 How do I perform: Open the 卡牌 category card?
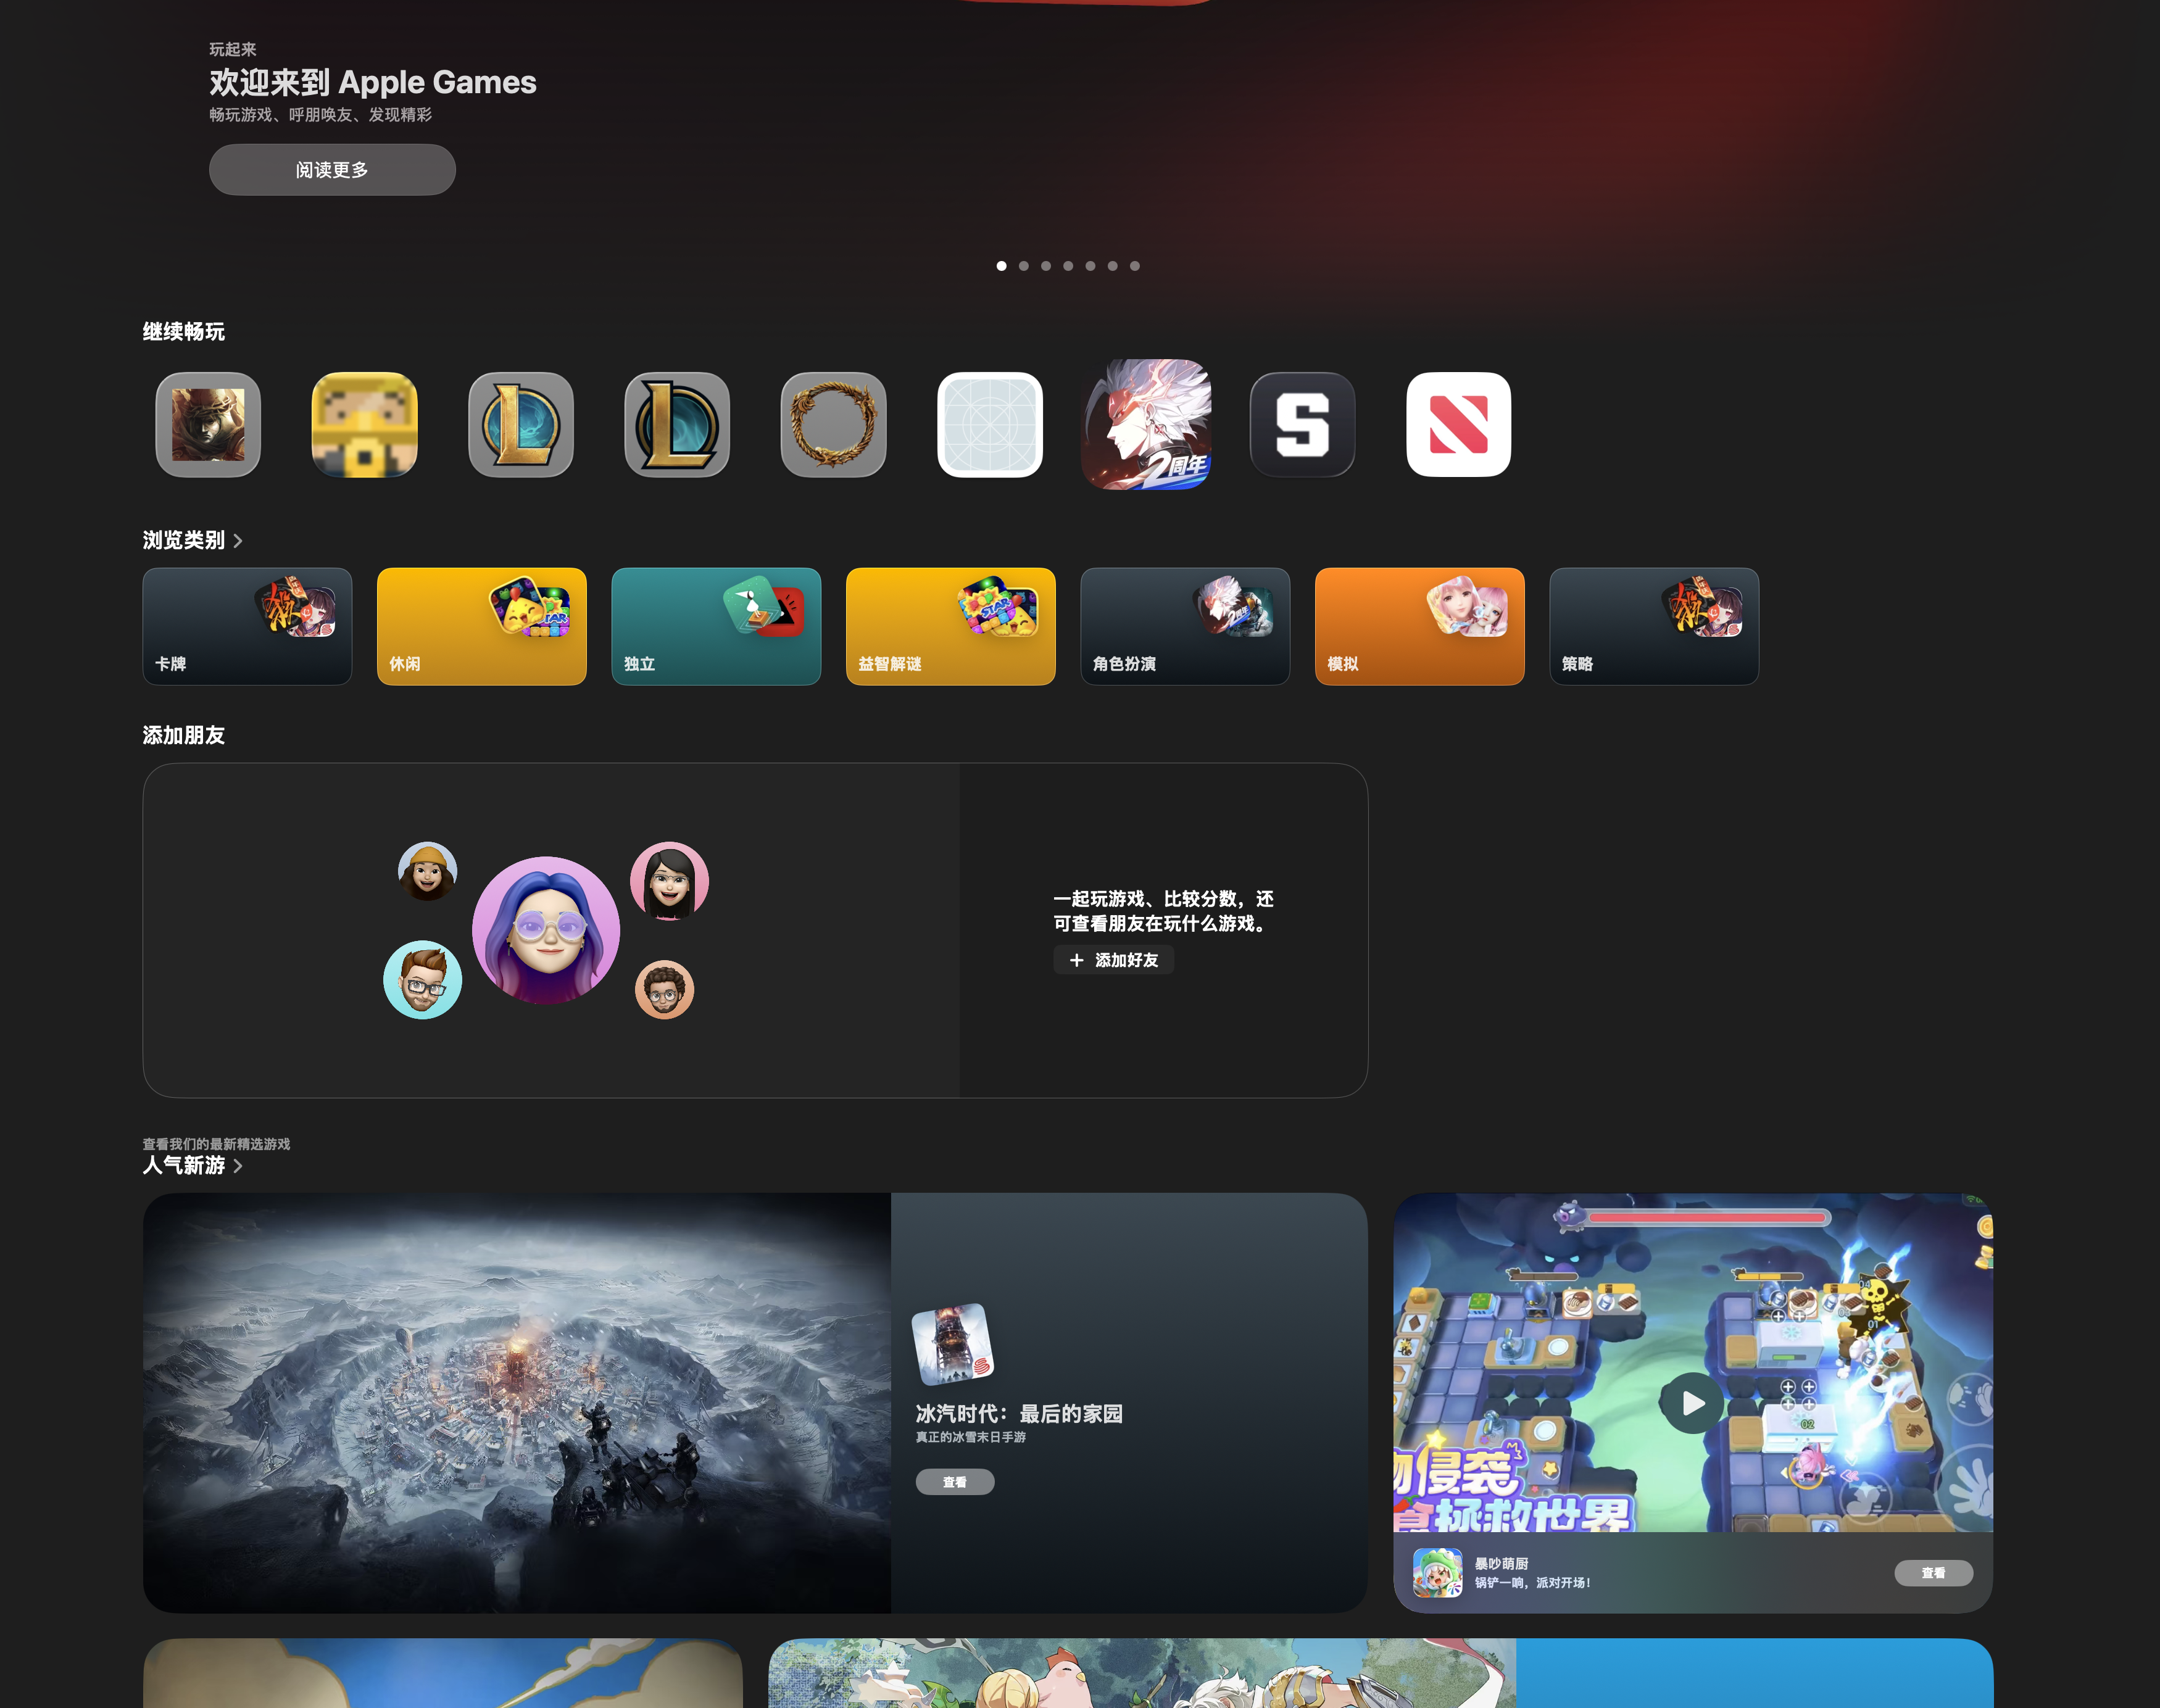247,626
